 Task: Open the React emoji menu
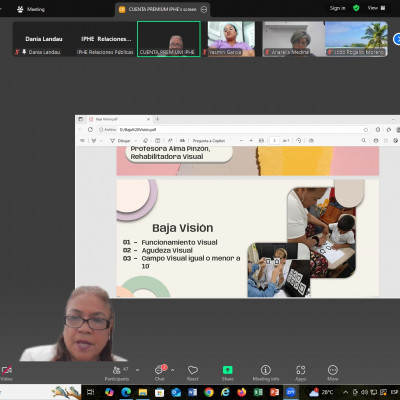tap(193, 373)
